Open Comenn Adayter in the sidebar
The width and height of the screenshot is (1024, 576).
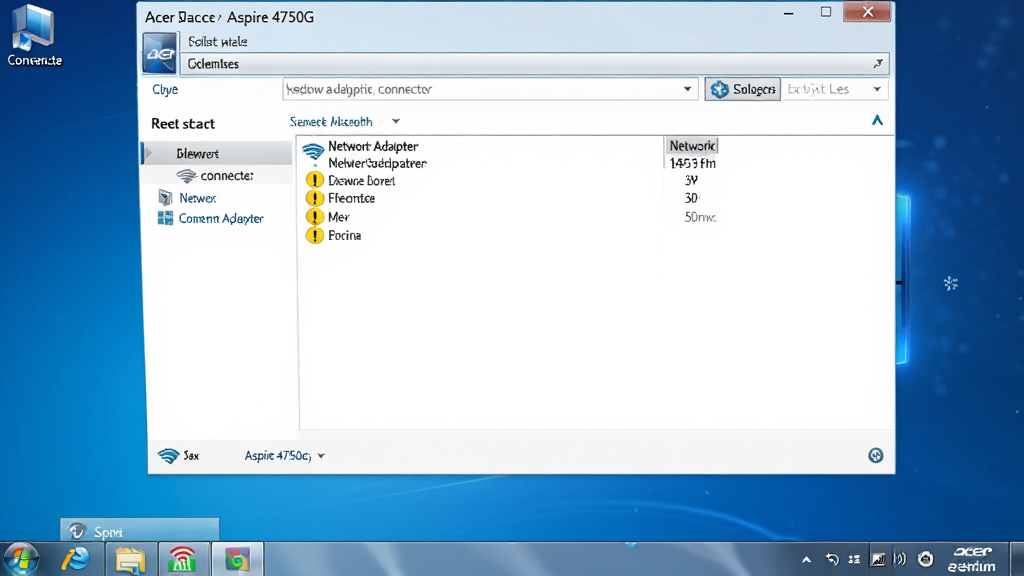point(221,219)
